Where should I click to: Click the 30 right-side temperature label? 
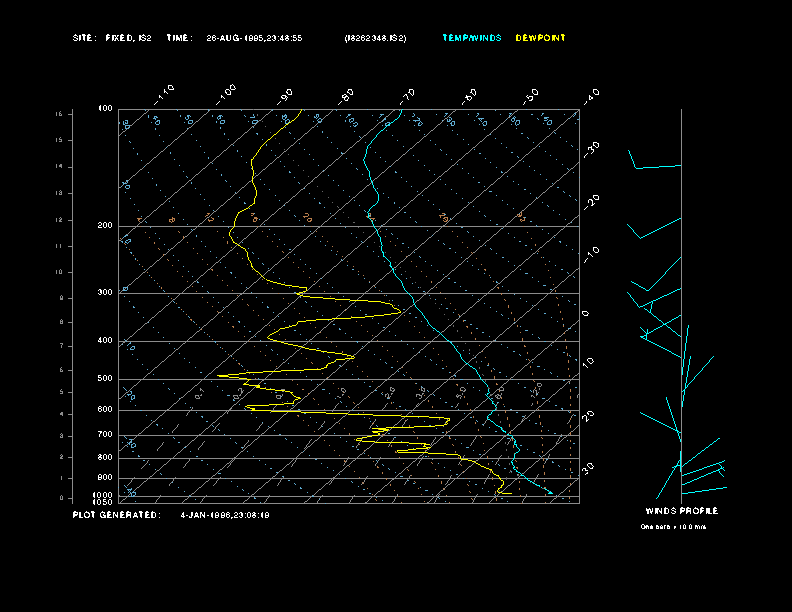coord(588,468)
